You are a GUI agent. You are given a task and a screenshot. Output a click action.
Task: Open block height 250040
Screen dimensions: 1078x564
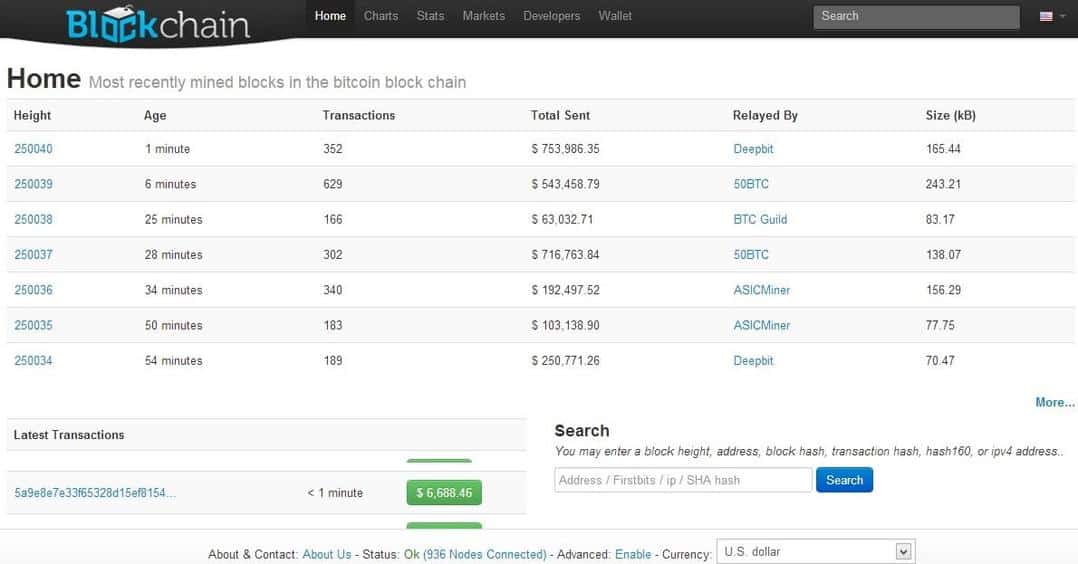tap(33, 149)
